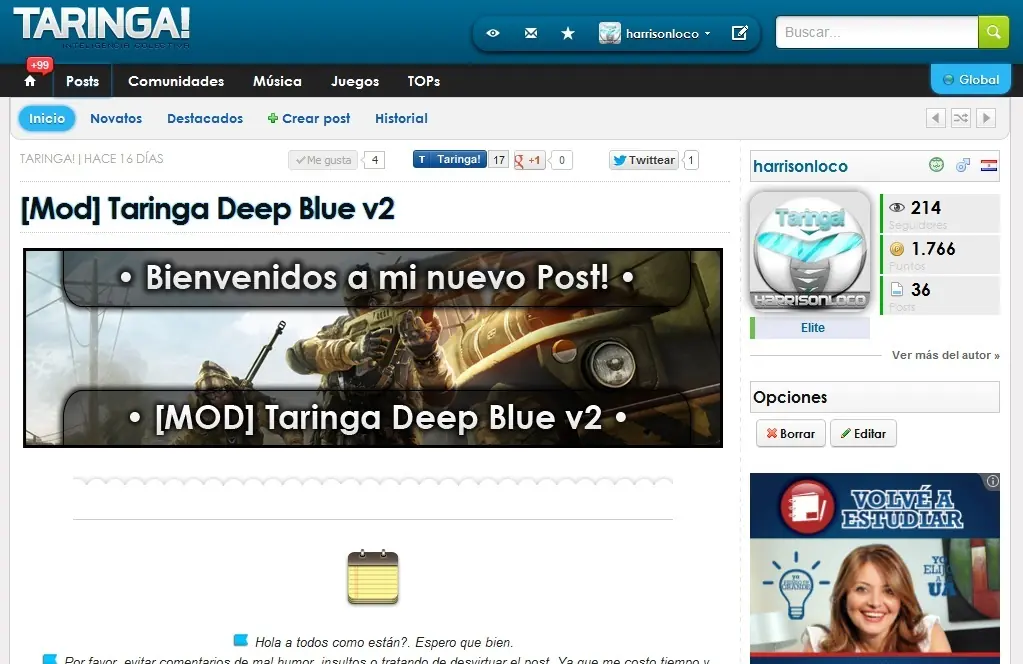Click the Google +1 button

point(529,160)
